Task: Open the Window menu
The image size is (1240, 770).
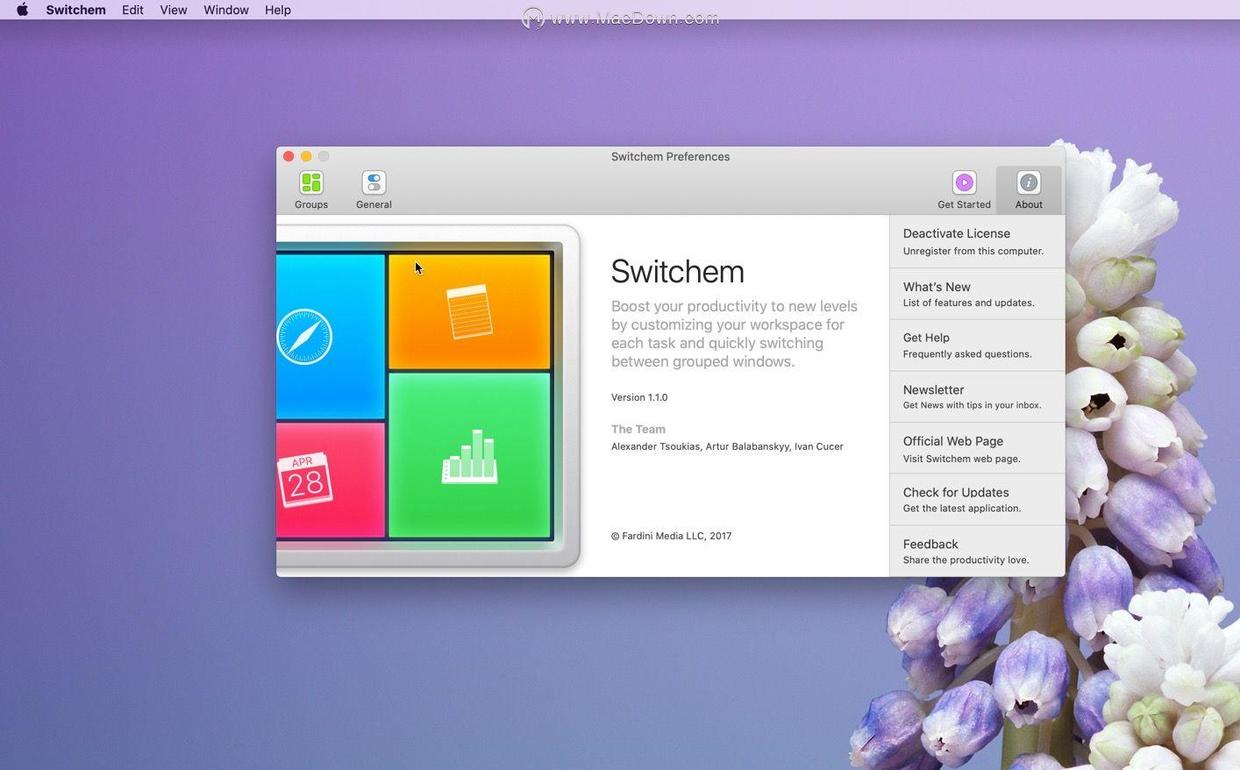Action: (226, 10)
